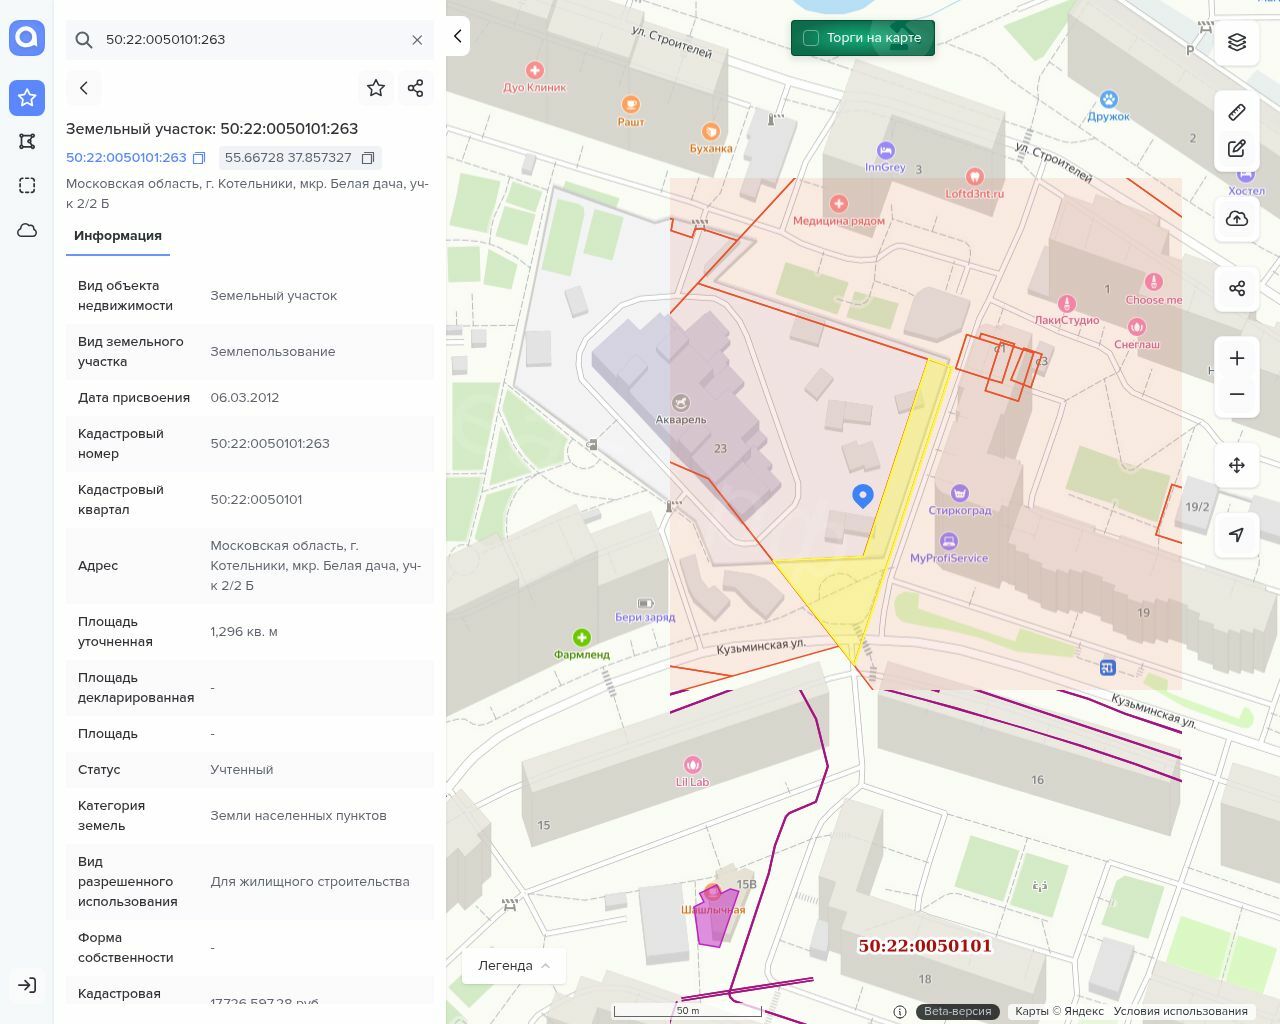This screenshot has width=1280, height=1024.
Task: Click the geolocation arrow button
Action: click(1237, 535)
